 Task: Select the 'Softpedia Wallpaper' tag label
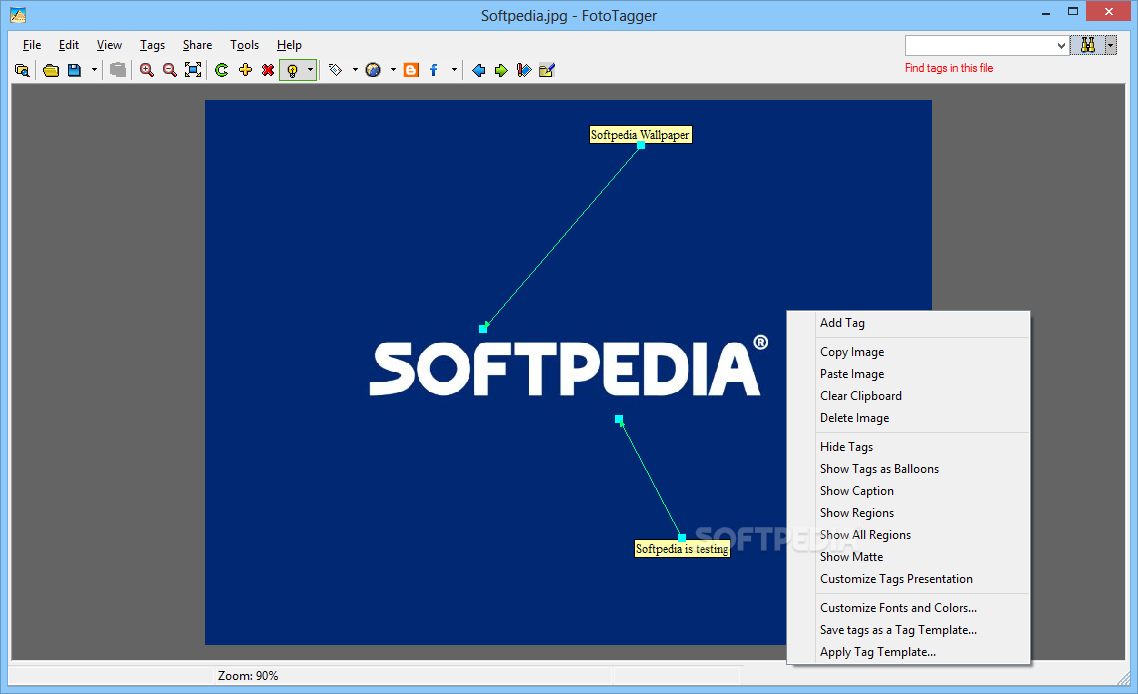pyautogui.click(x=640, y=135)
